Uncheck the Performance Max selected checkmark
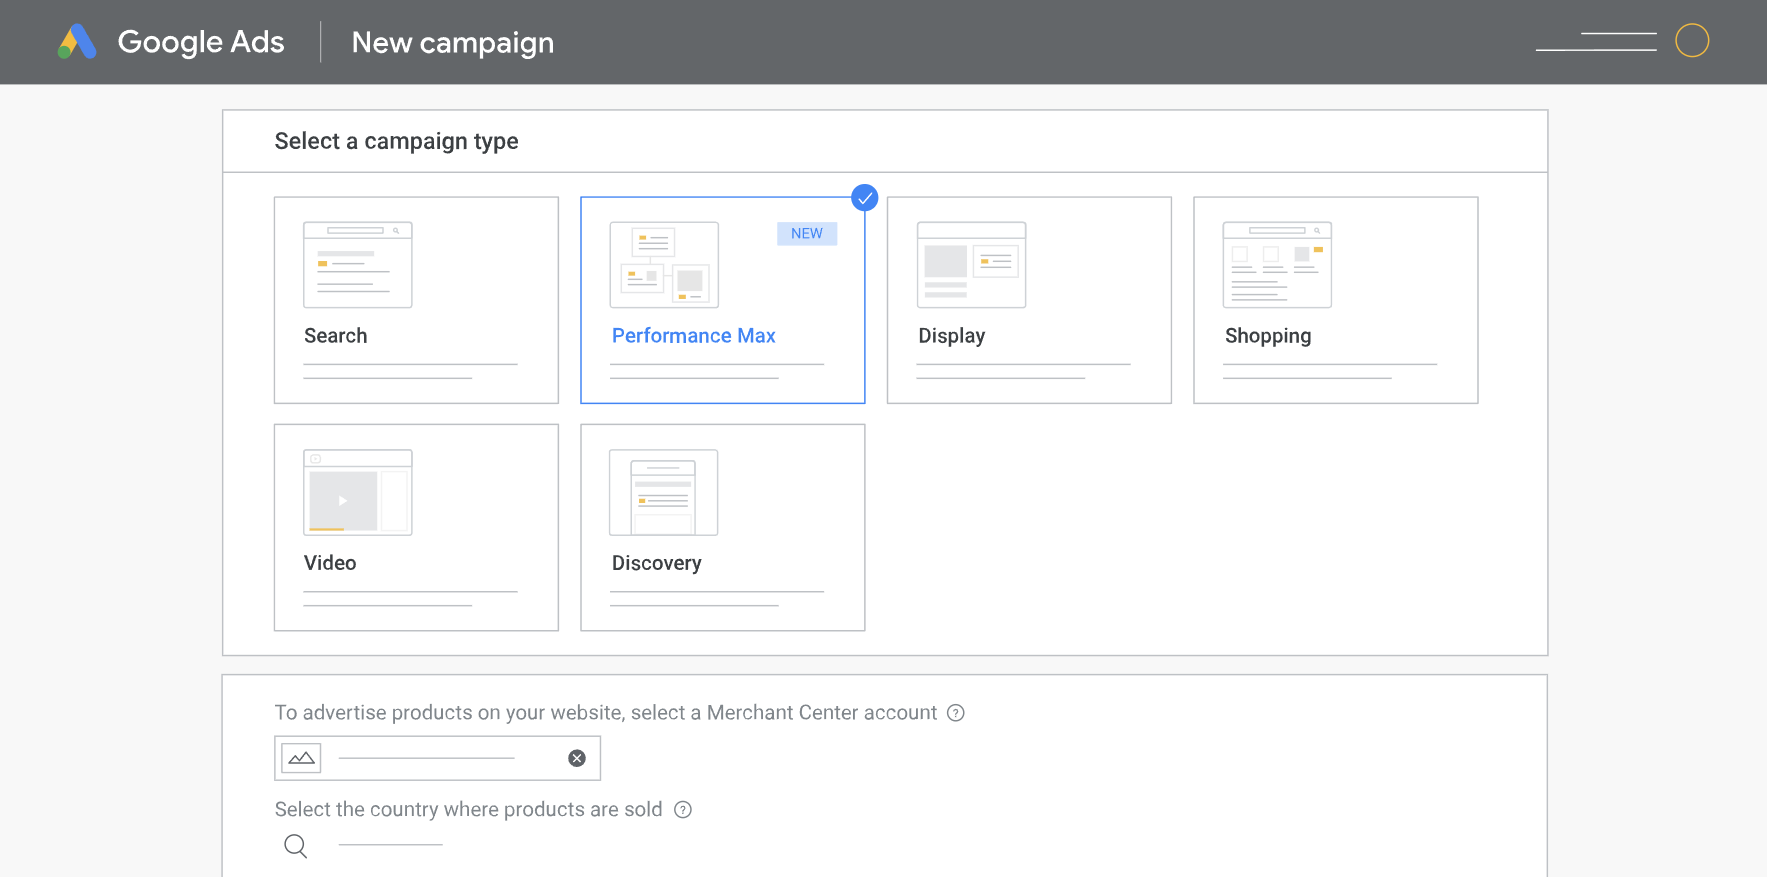1767x877 pixels. pyautogui.click(x=865, y=198)
